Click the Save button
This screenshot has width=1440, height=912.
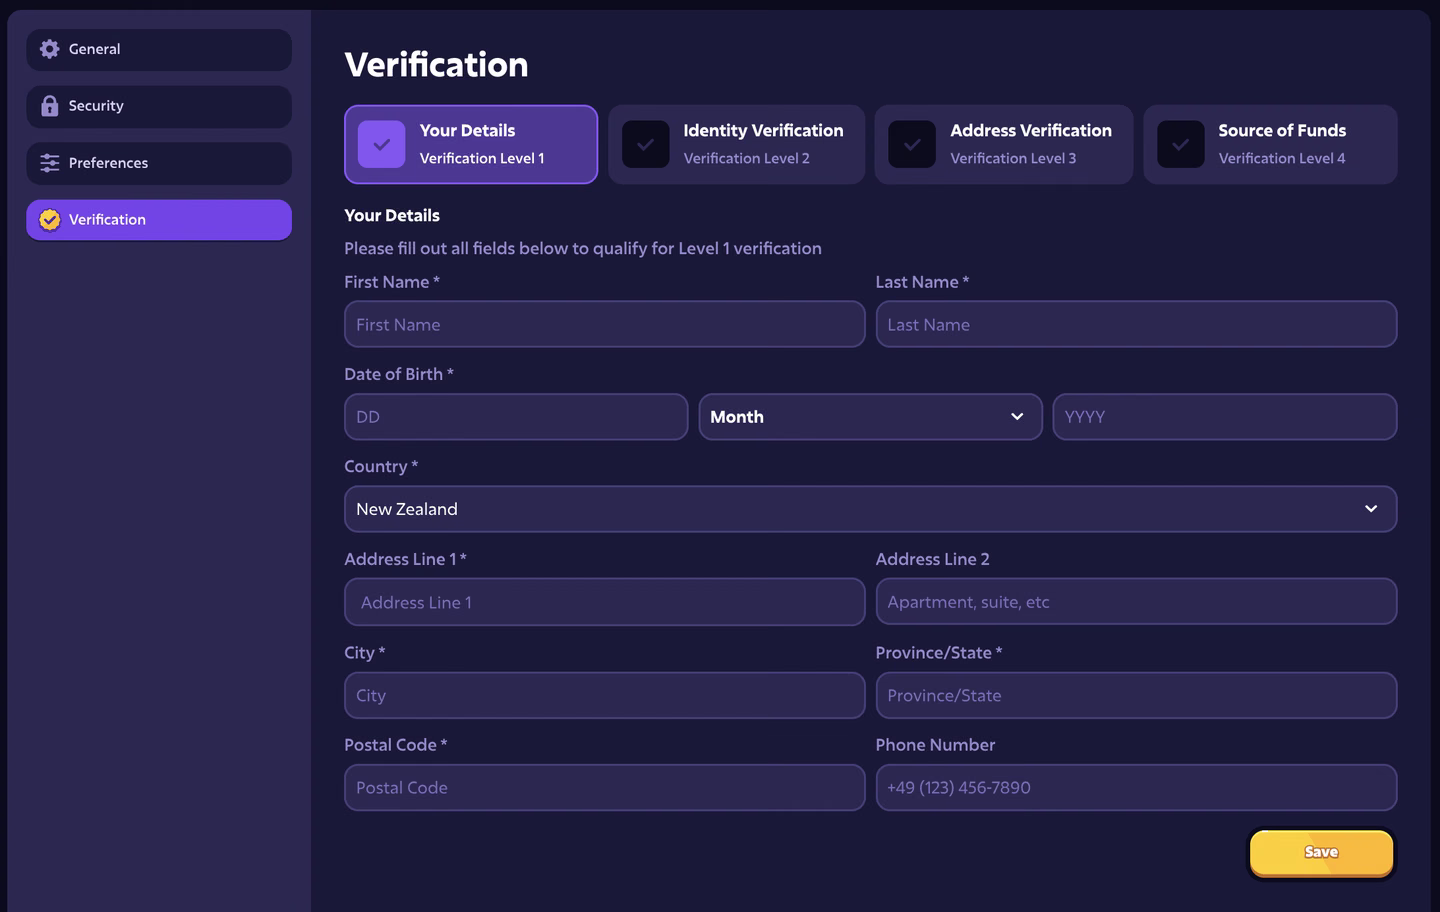point(1321,853)
